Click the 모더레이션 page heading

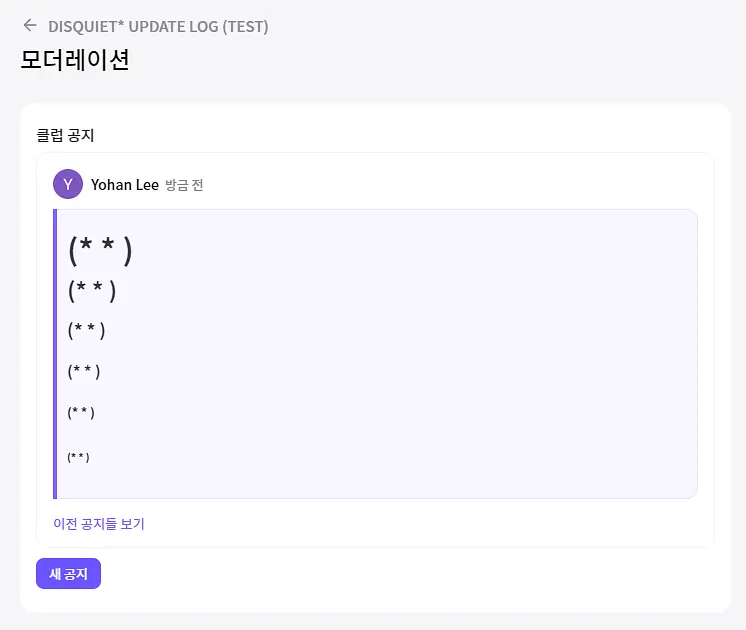tap(75, 60)
